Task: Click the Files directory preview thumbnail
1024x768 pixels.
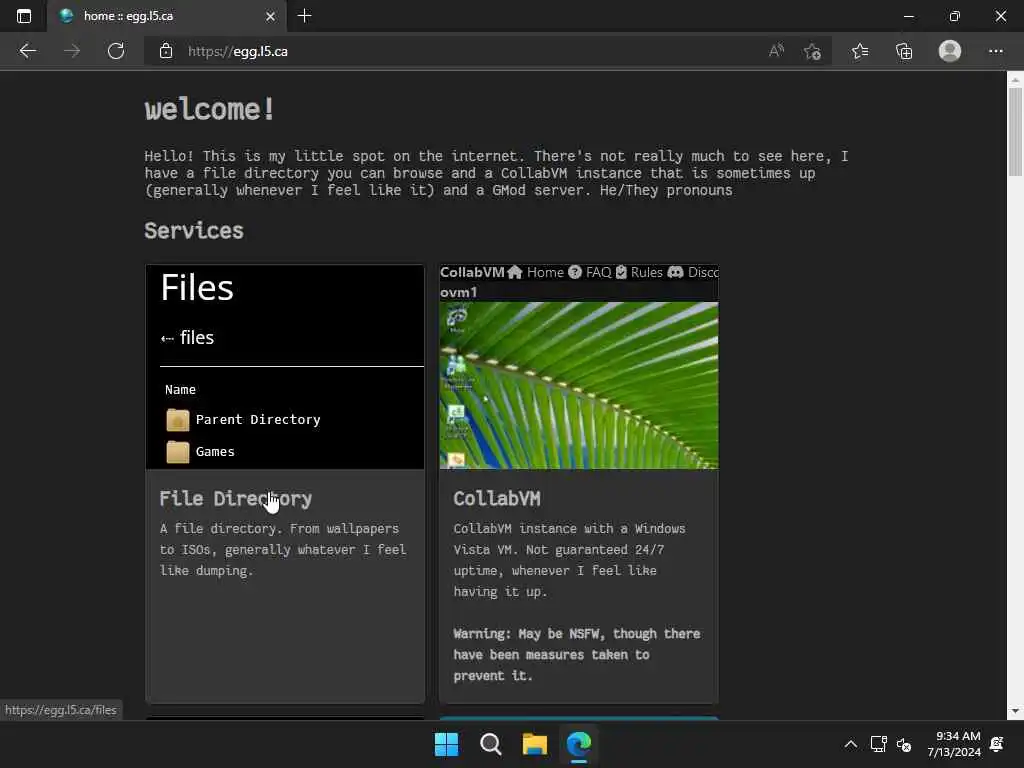Action: pyautogui.click(x=285, y=366)
